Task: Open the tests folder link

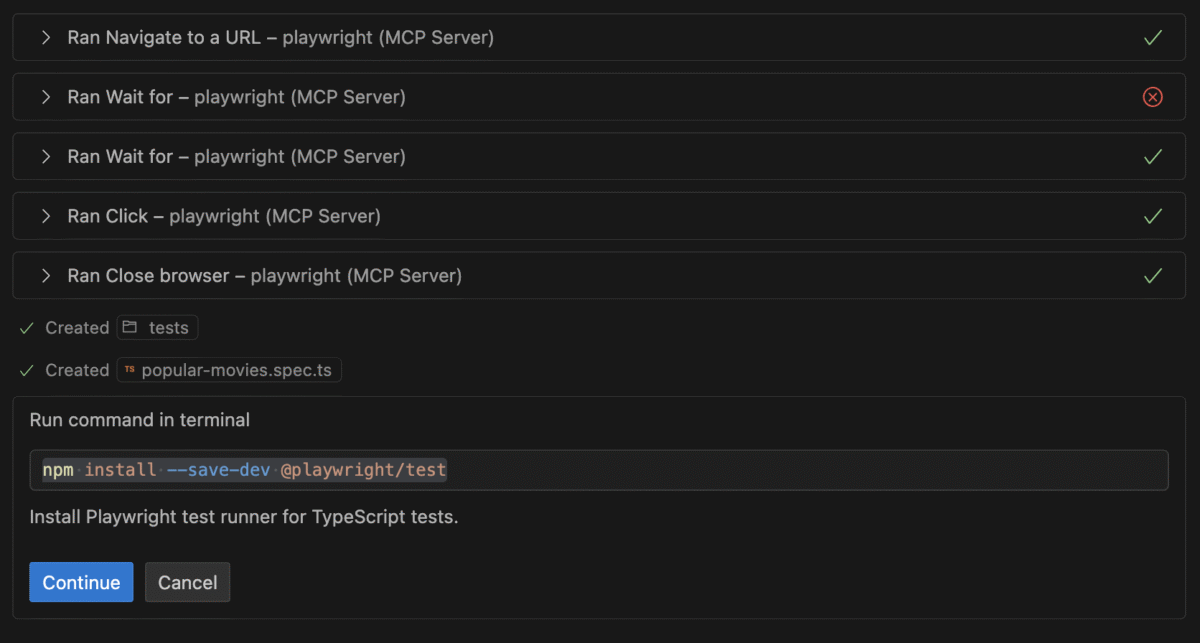Action: [x=158, y=328]
